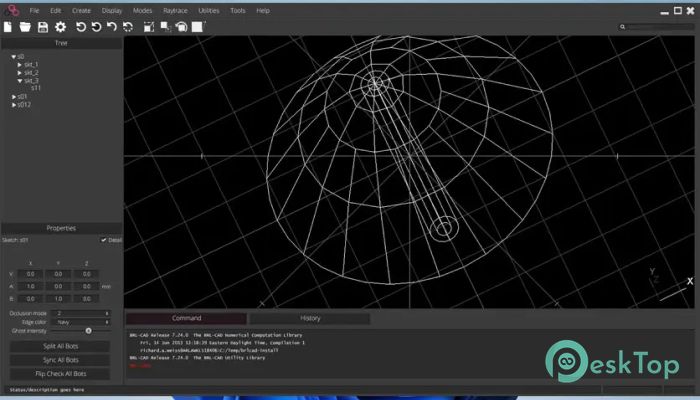Screen dimensions: 700x400
Task: Save with the floppy disk icon
Action: [42, 27]
